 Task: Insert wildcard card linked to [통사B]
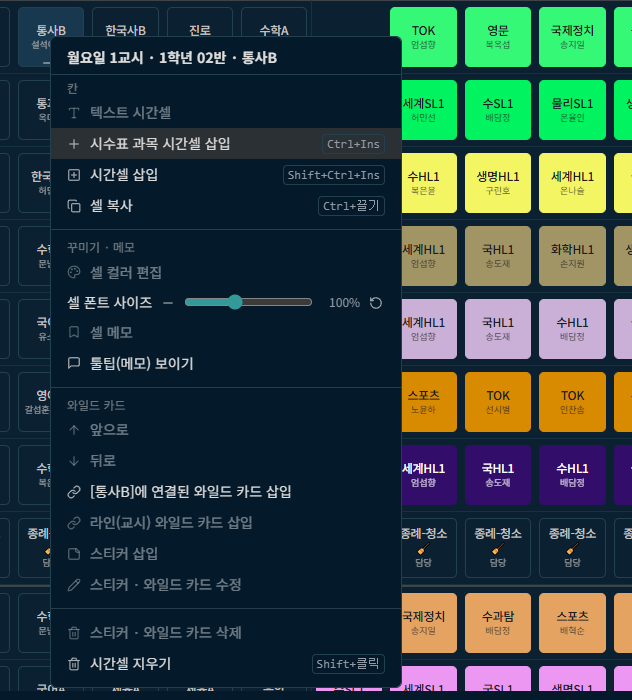(226, 492)
